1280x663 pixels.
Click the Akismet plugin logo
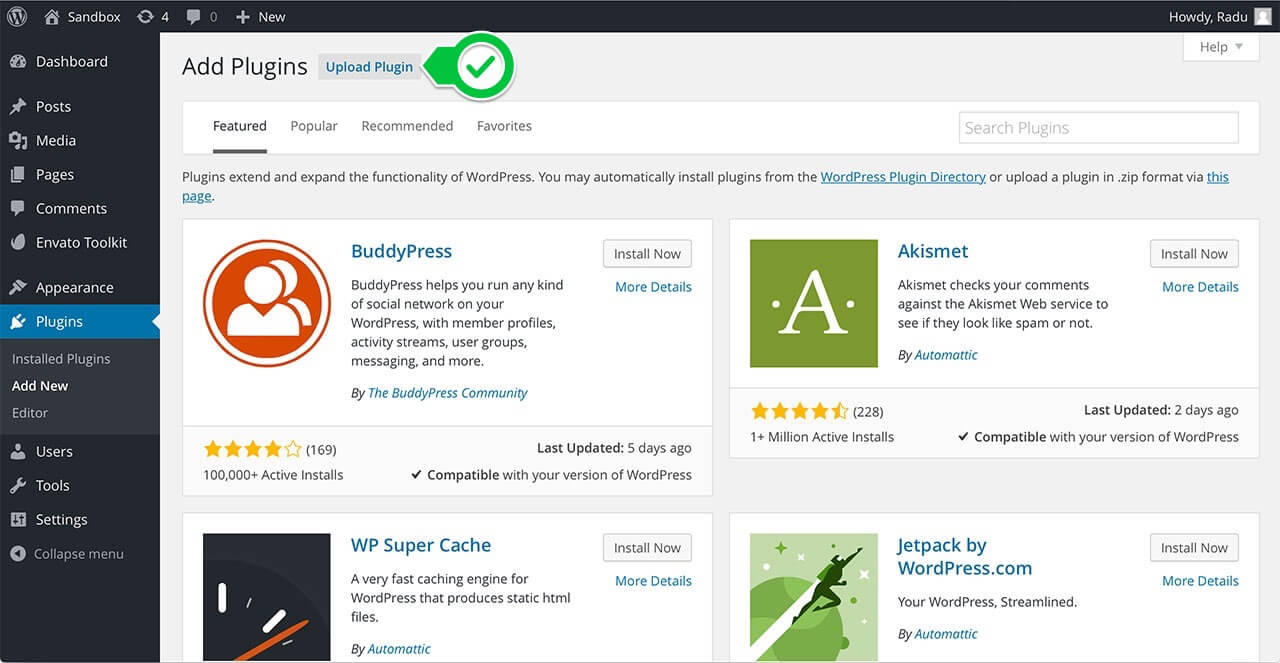(x=814, y=303)
